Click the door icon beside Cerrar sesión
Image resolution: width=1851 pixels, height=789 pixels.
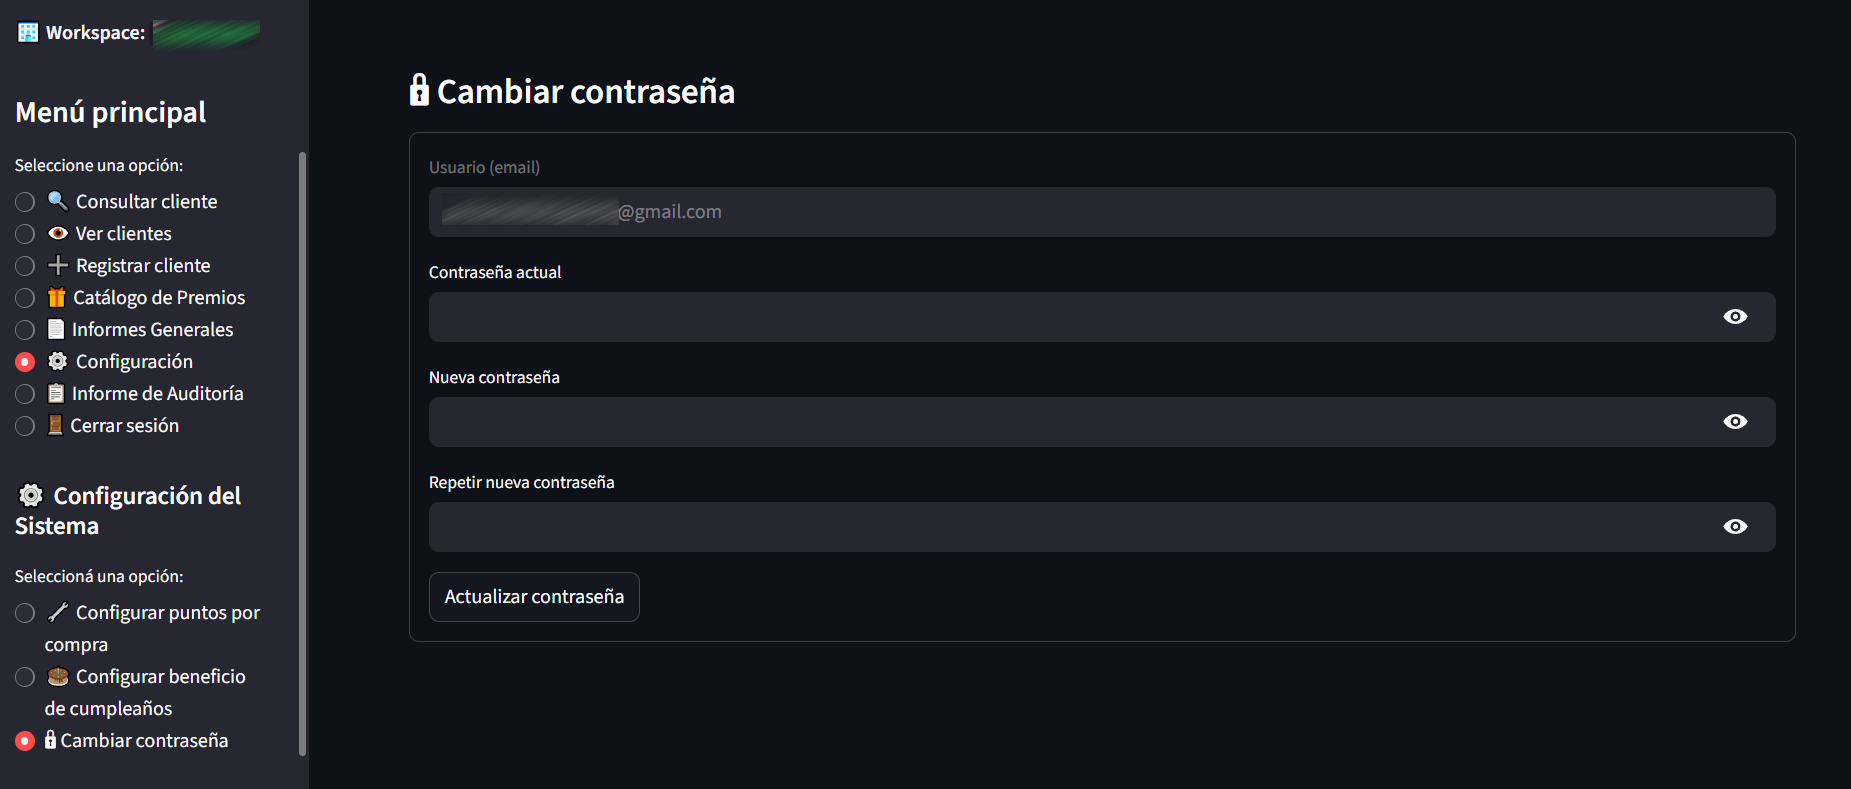(x=55, y=425)
